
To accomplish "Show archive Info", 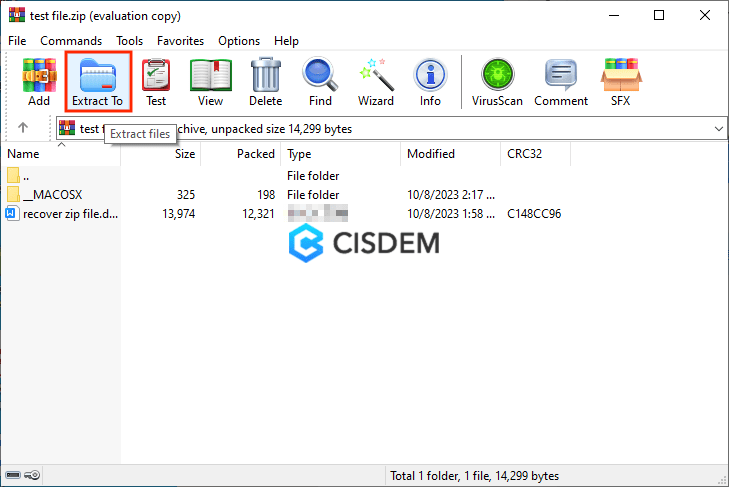I will point(430,82).
